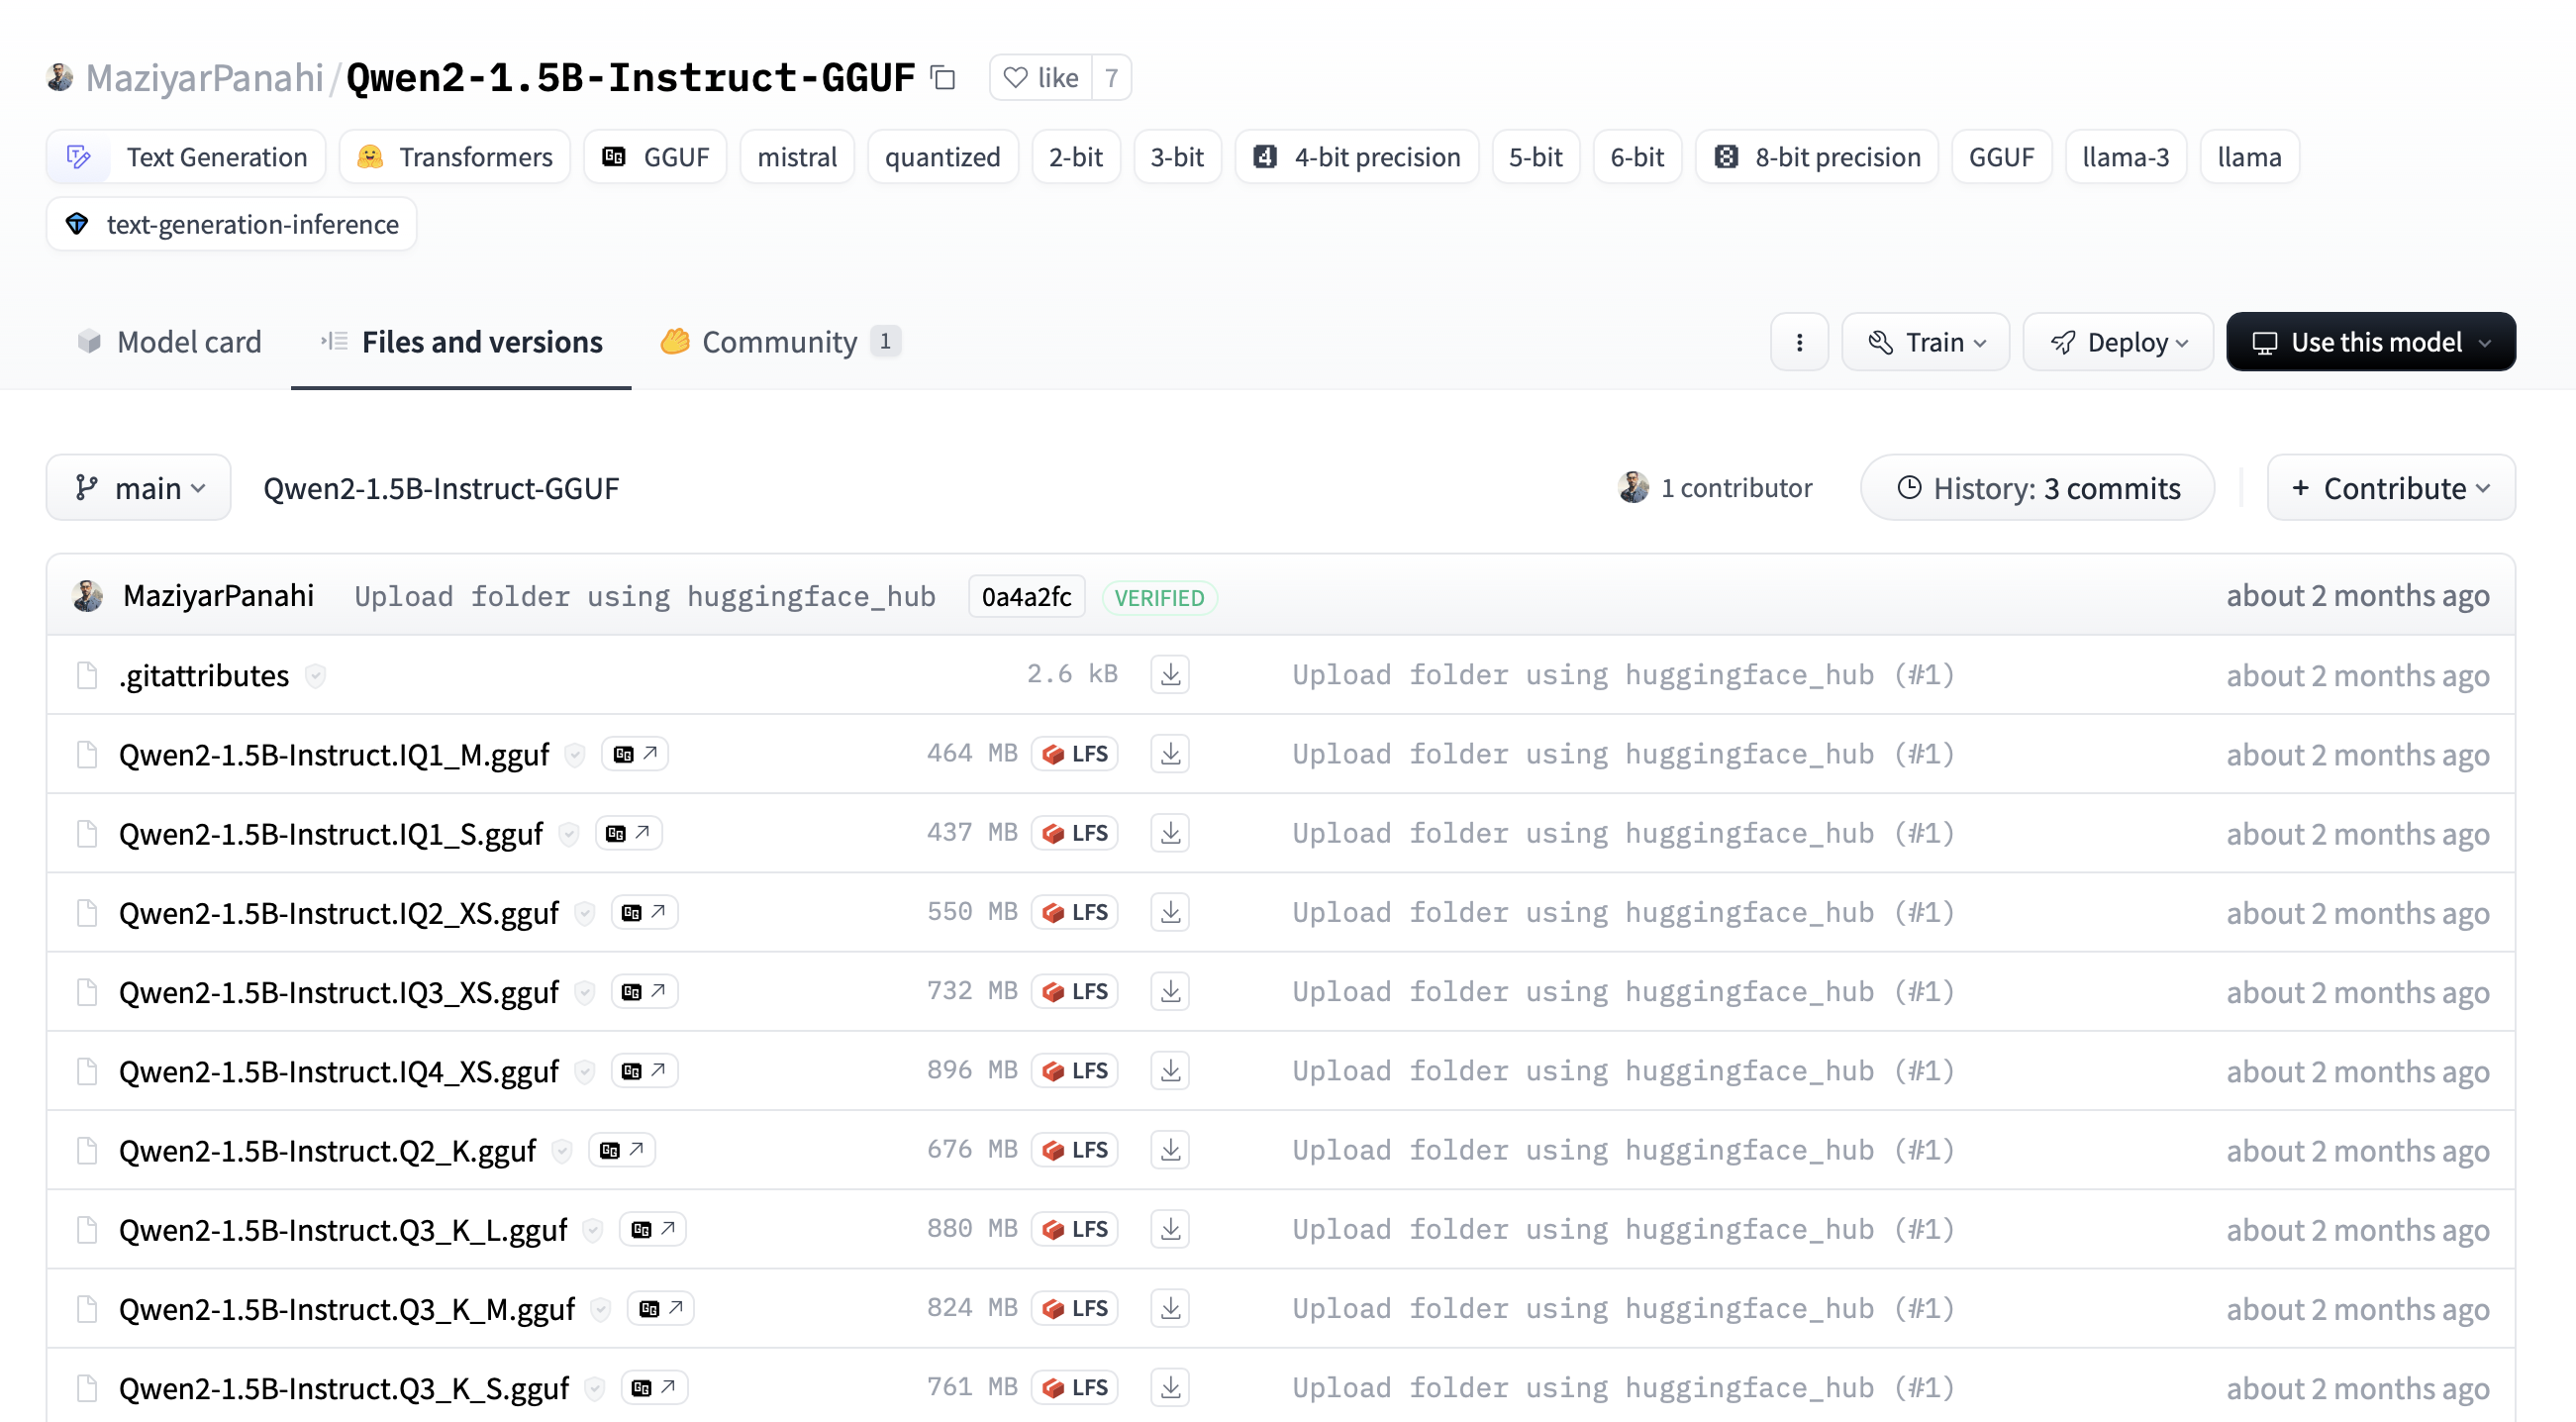2576x1422 pixels.
Task: Like this model with the heart button
Action: click(x=1041, y=77)
